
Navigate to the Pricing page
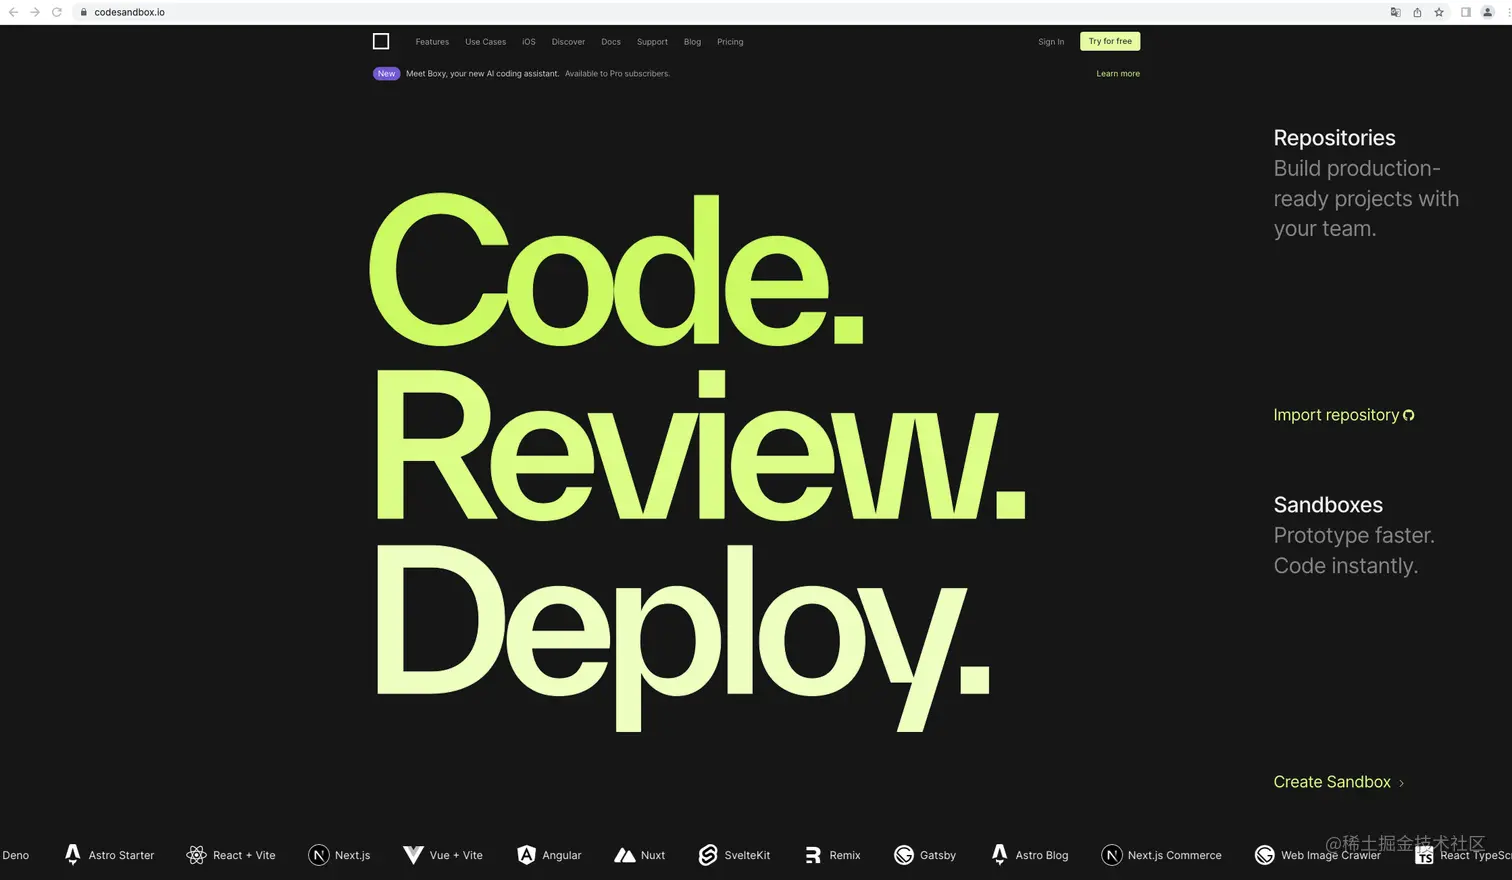(x=730, y=42)
